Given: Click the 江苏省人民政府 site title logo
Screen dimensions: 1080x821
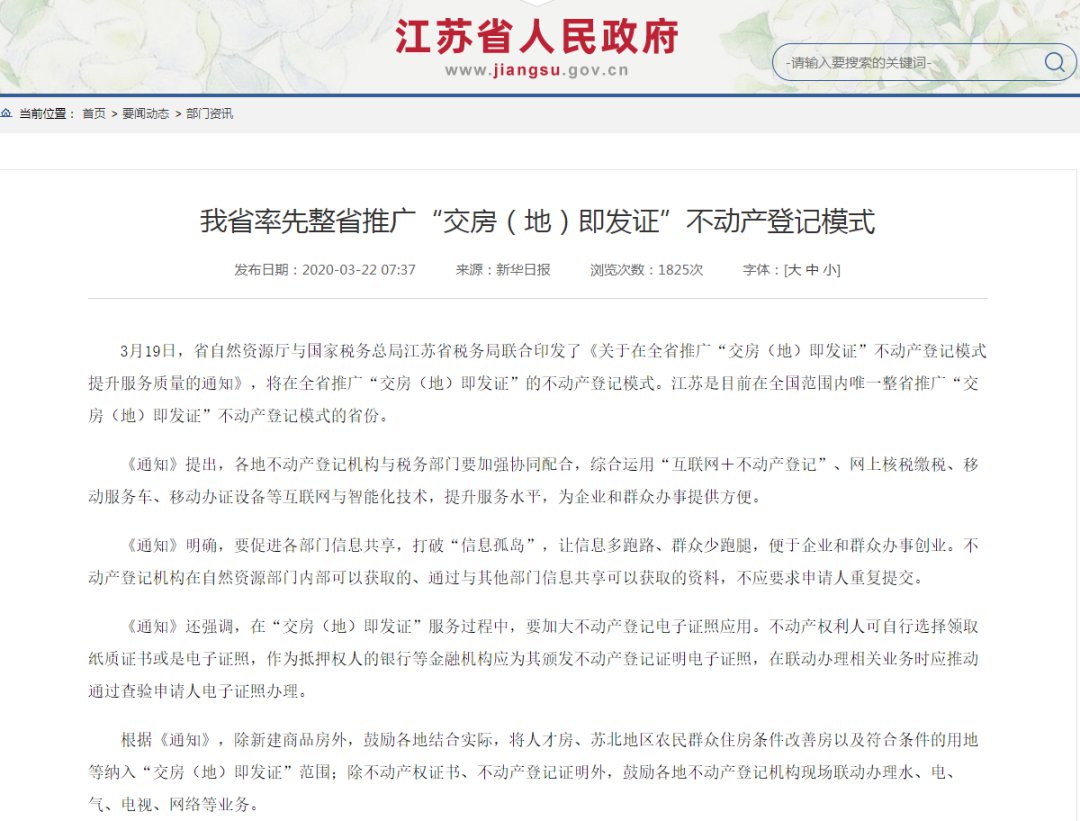Looking at the screenshot, I should [537, 36].
